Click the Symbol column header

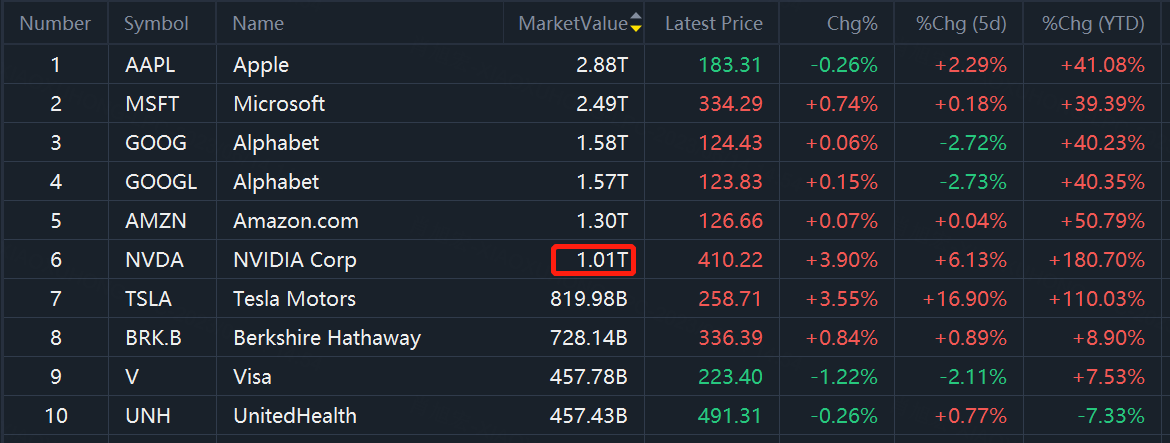click(157, 24)
